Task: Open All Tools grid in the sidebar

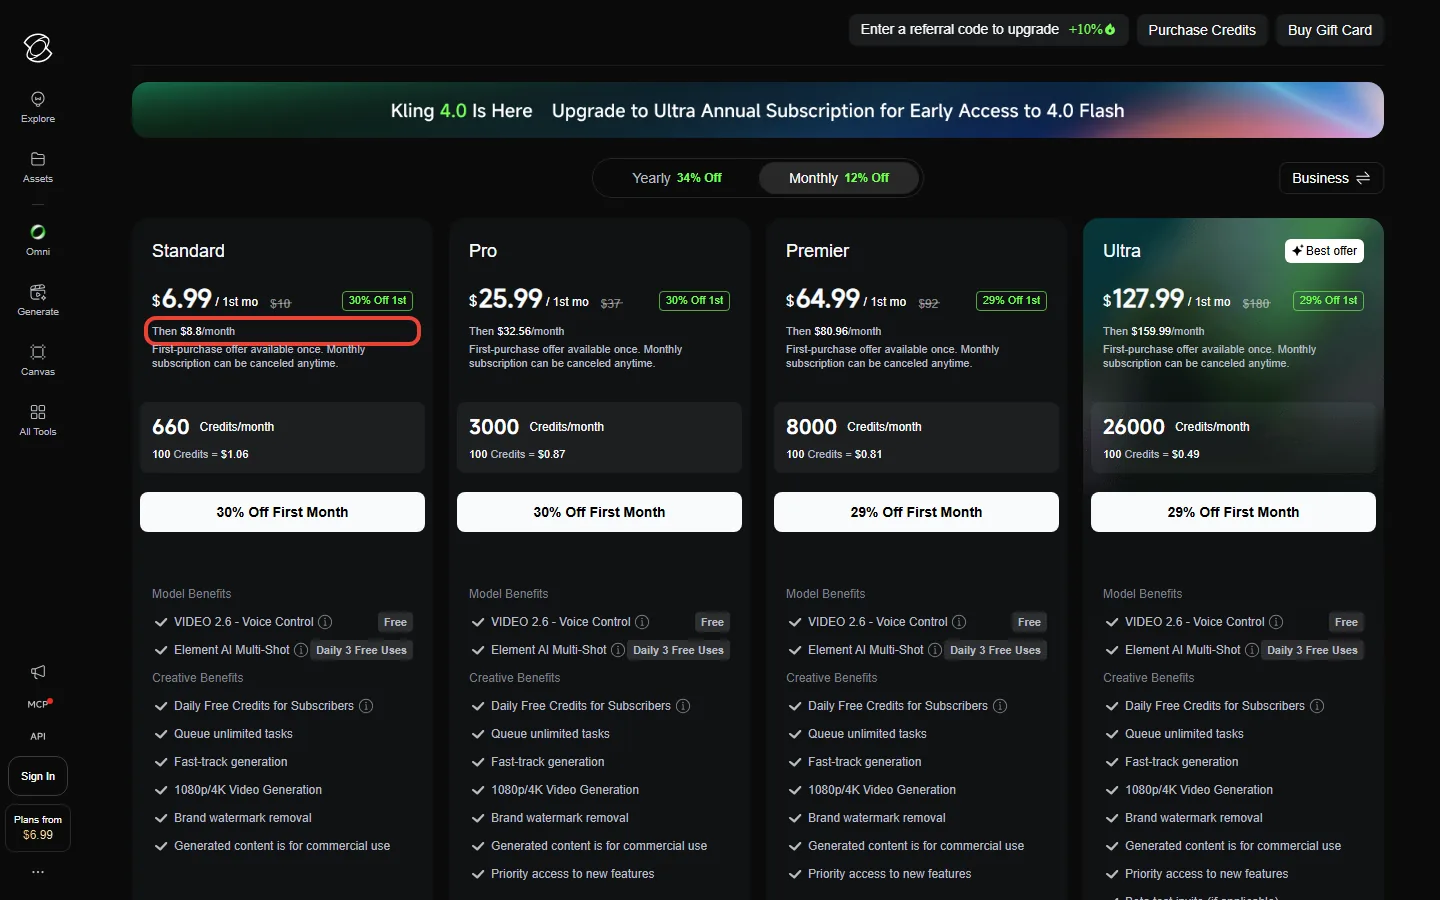Action: [x=38, y=420]
